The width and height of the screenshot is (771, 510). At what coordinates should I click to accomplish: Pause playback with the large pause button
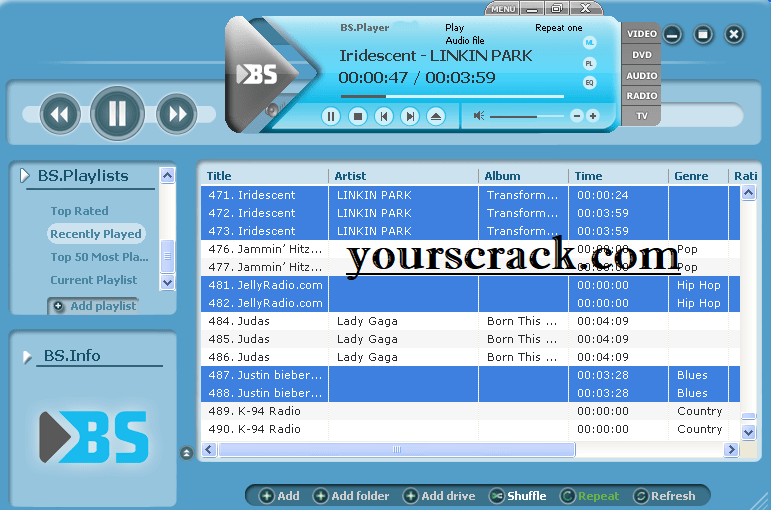tap(117, 114)
